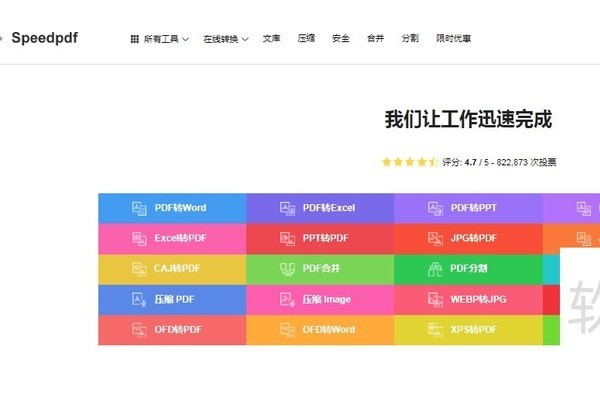Viewport: 600px width, 400px height.
Task: Open the OFD转Word tool
Action: click(x=320, y=330)
